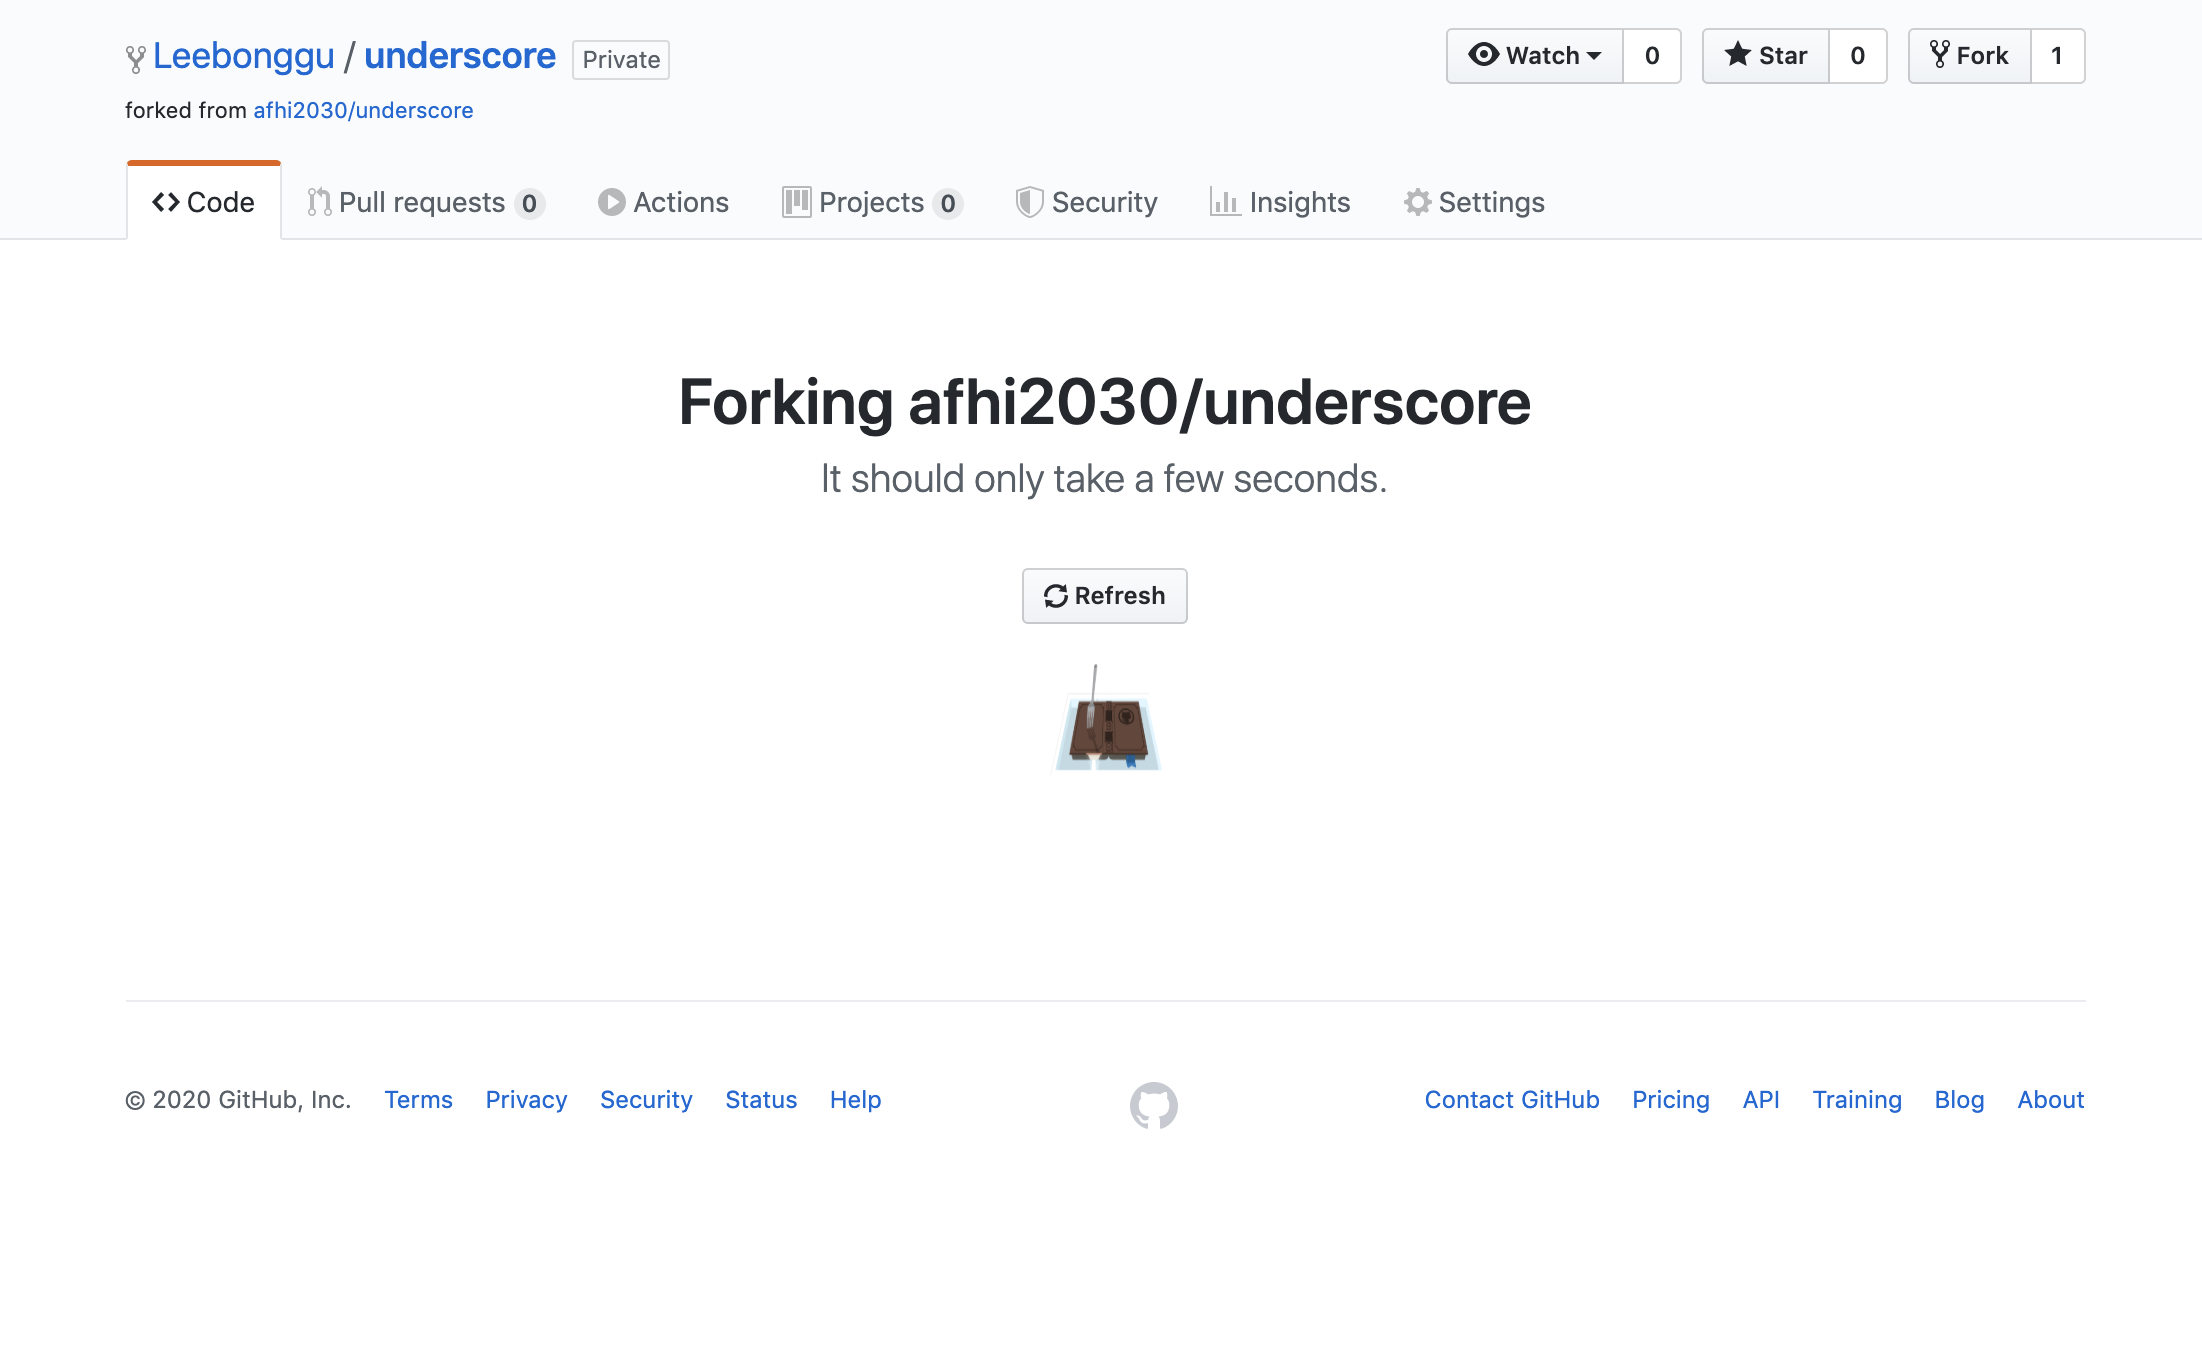
Task: Open the Actions tab
Action: tap(663, 202)
